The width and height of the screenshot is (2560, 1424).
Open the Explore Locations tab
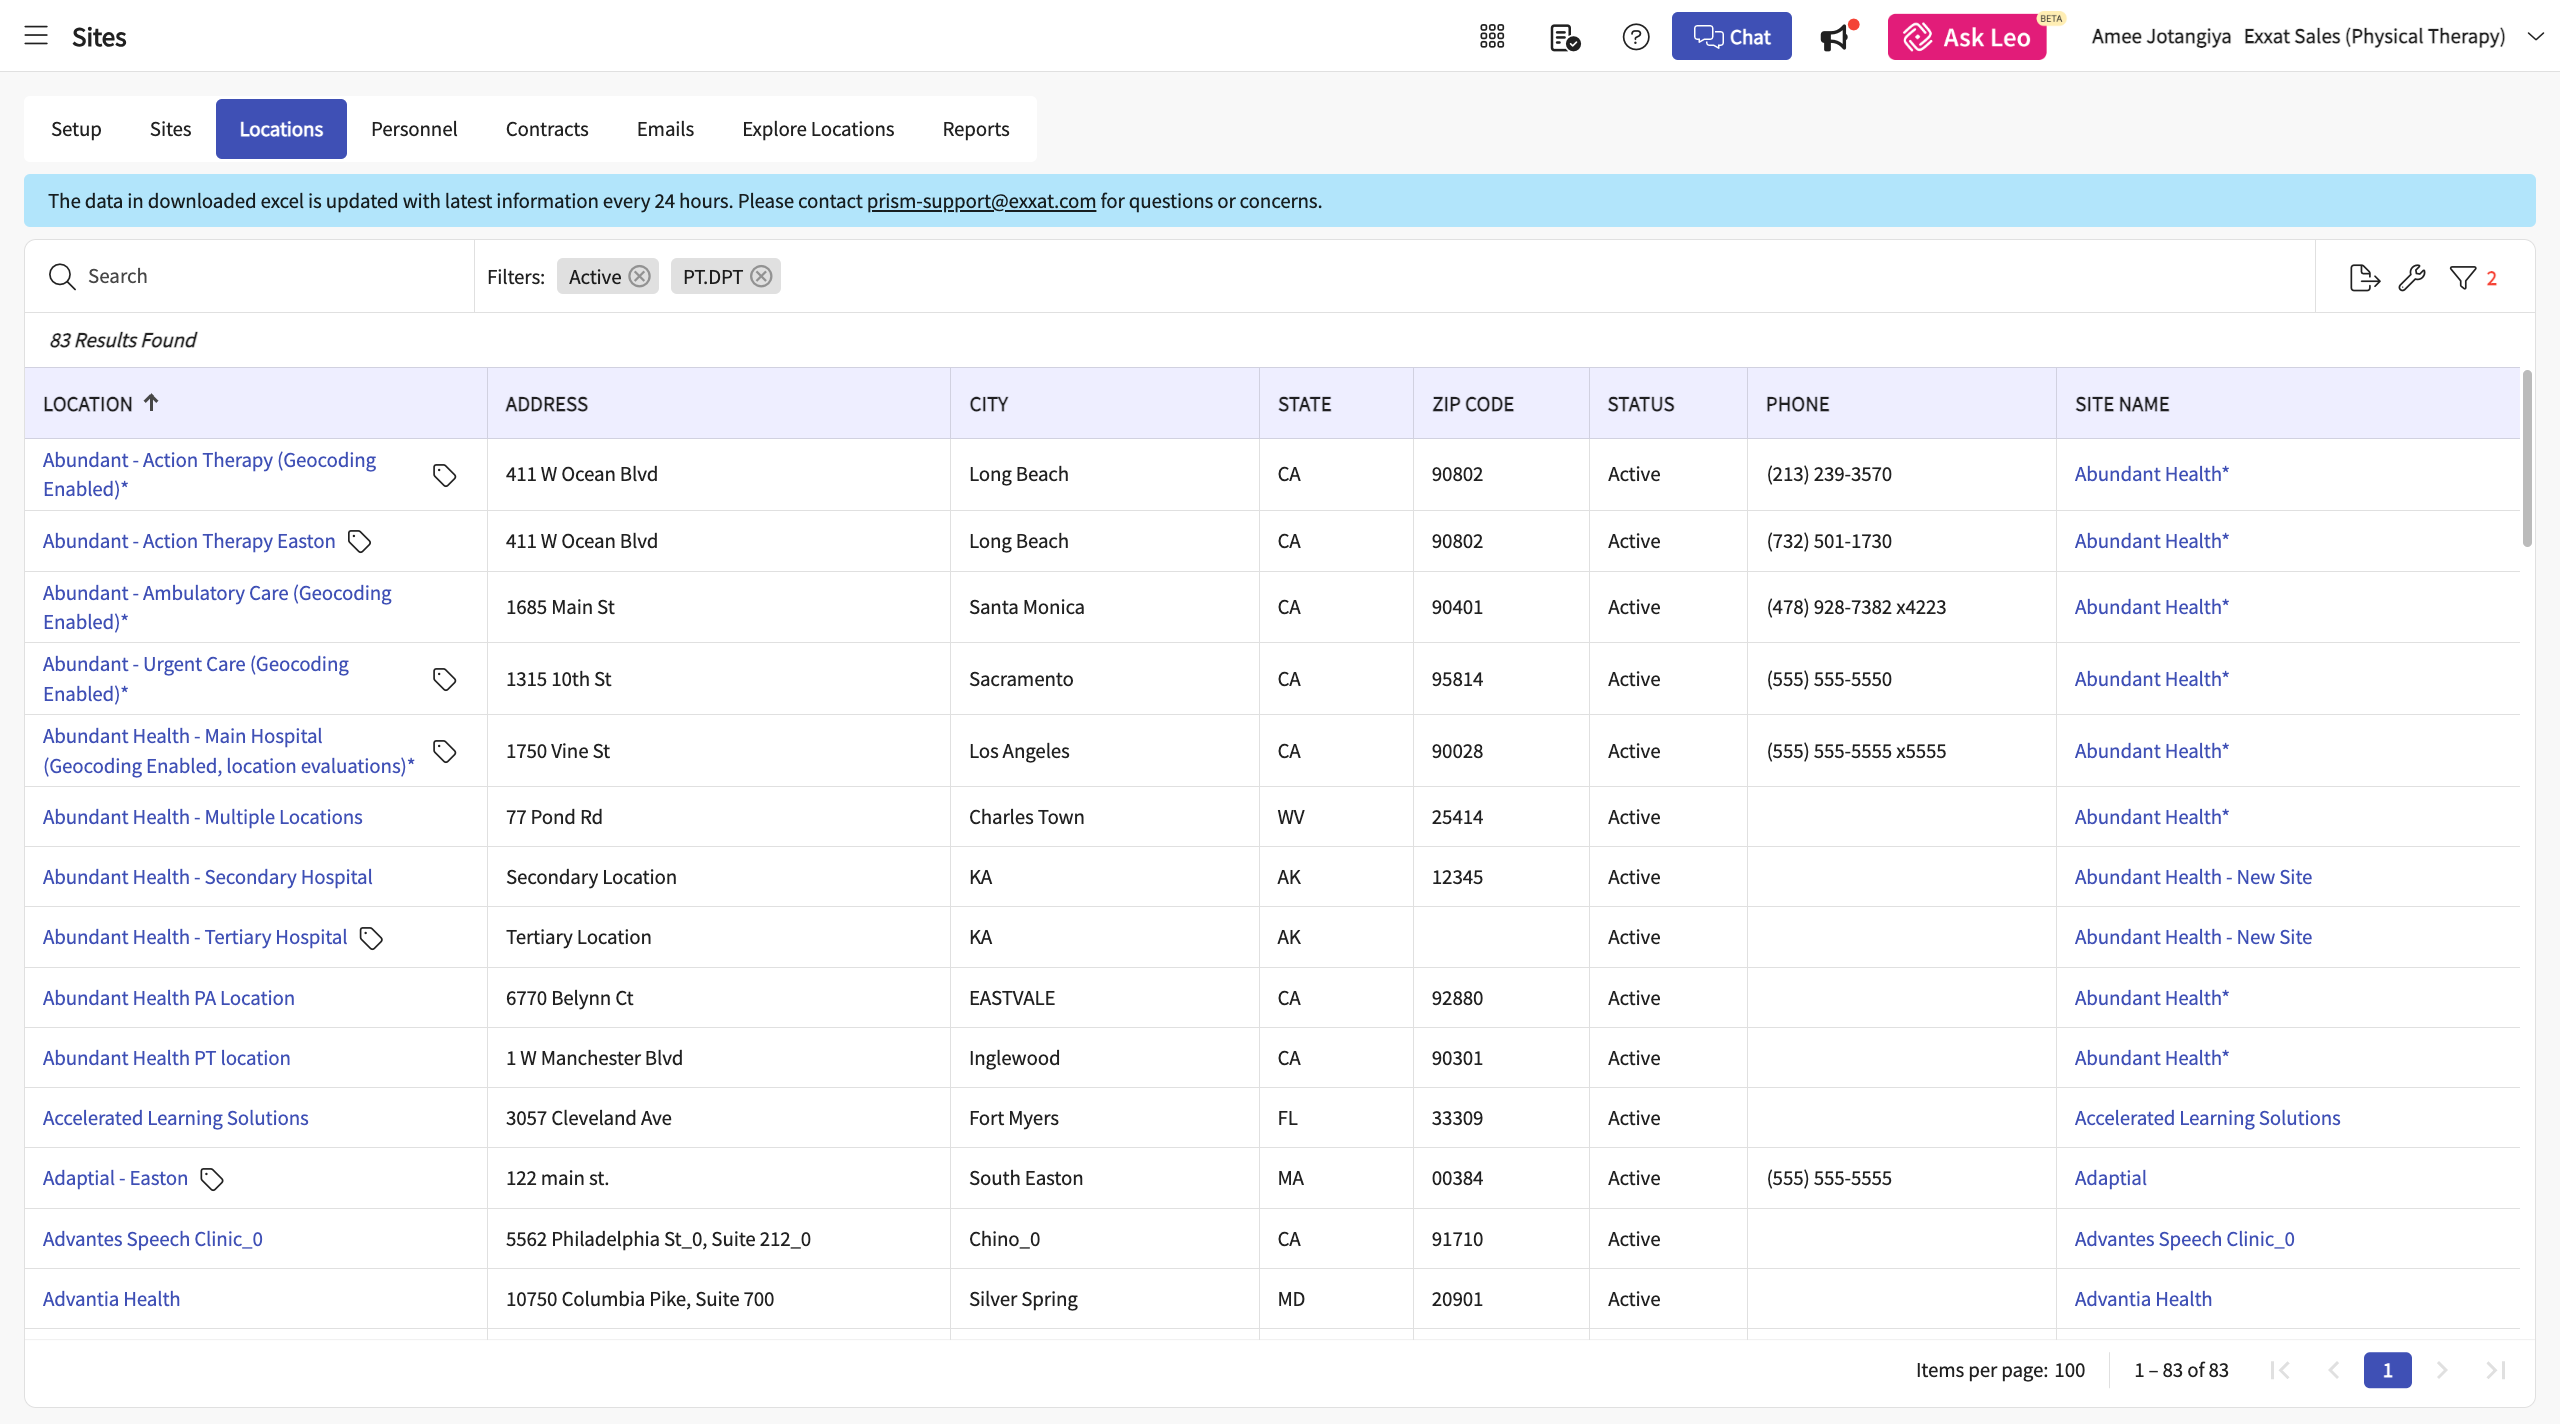click(x=817, y=129)
